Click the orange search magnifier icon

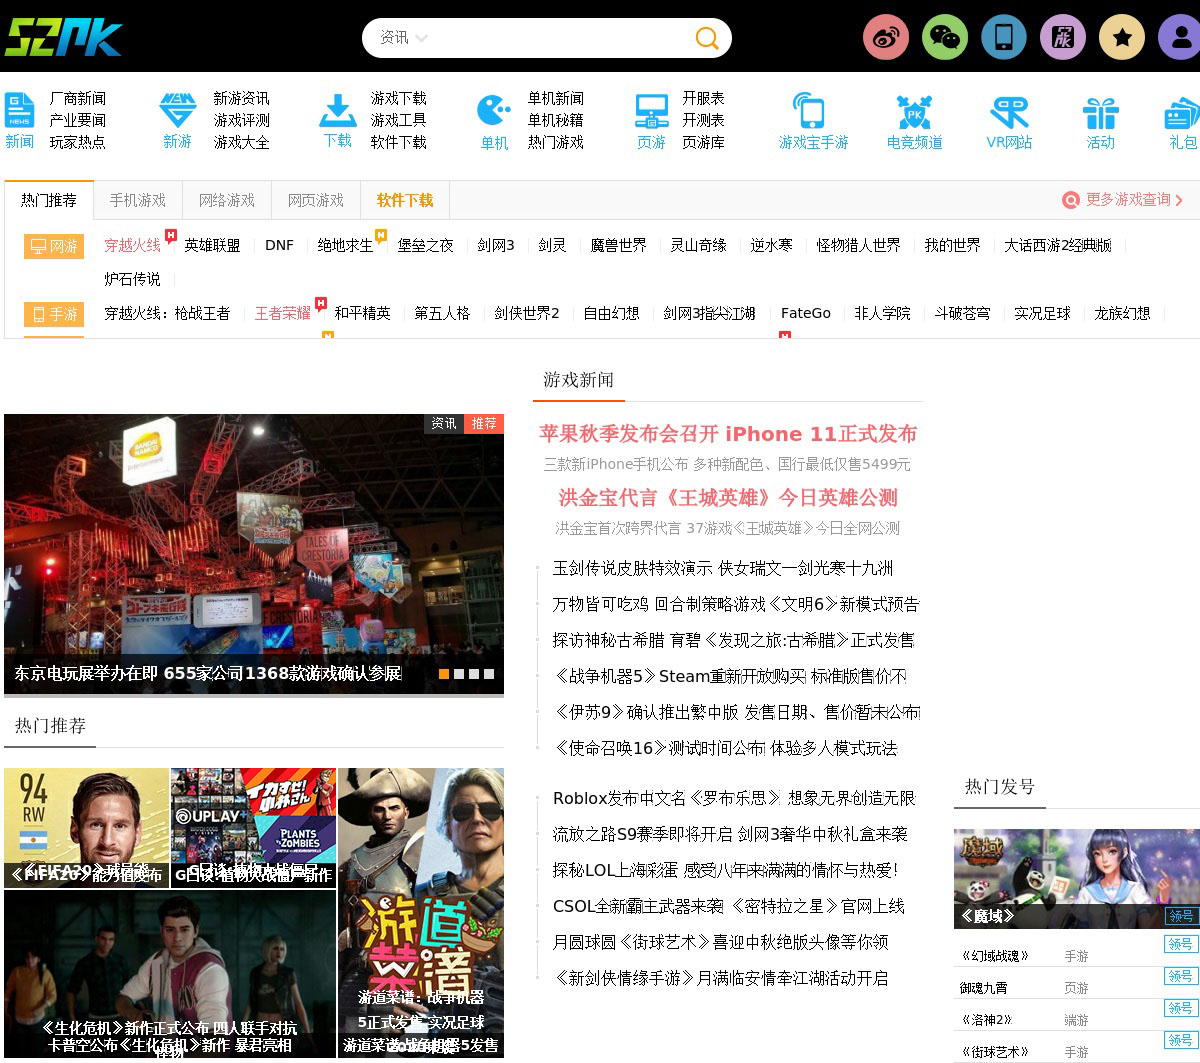(x=707, y=38)
